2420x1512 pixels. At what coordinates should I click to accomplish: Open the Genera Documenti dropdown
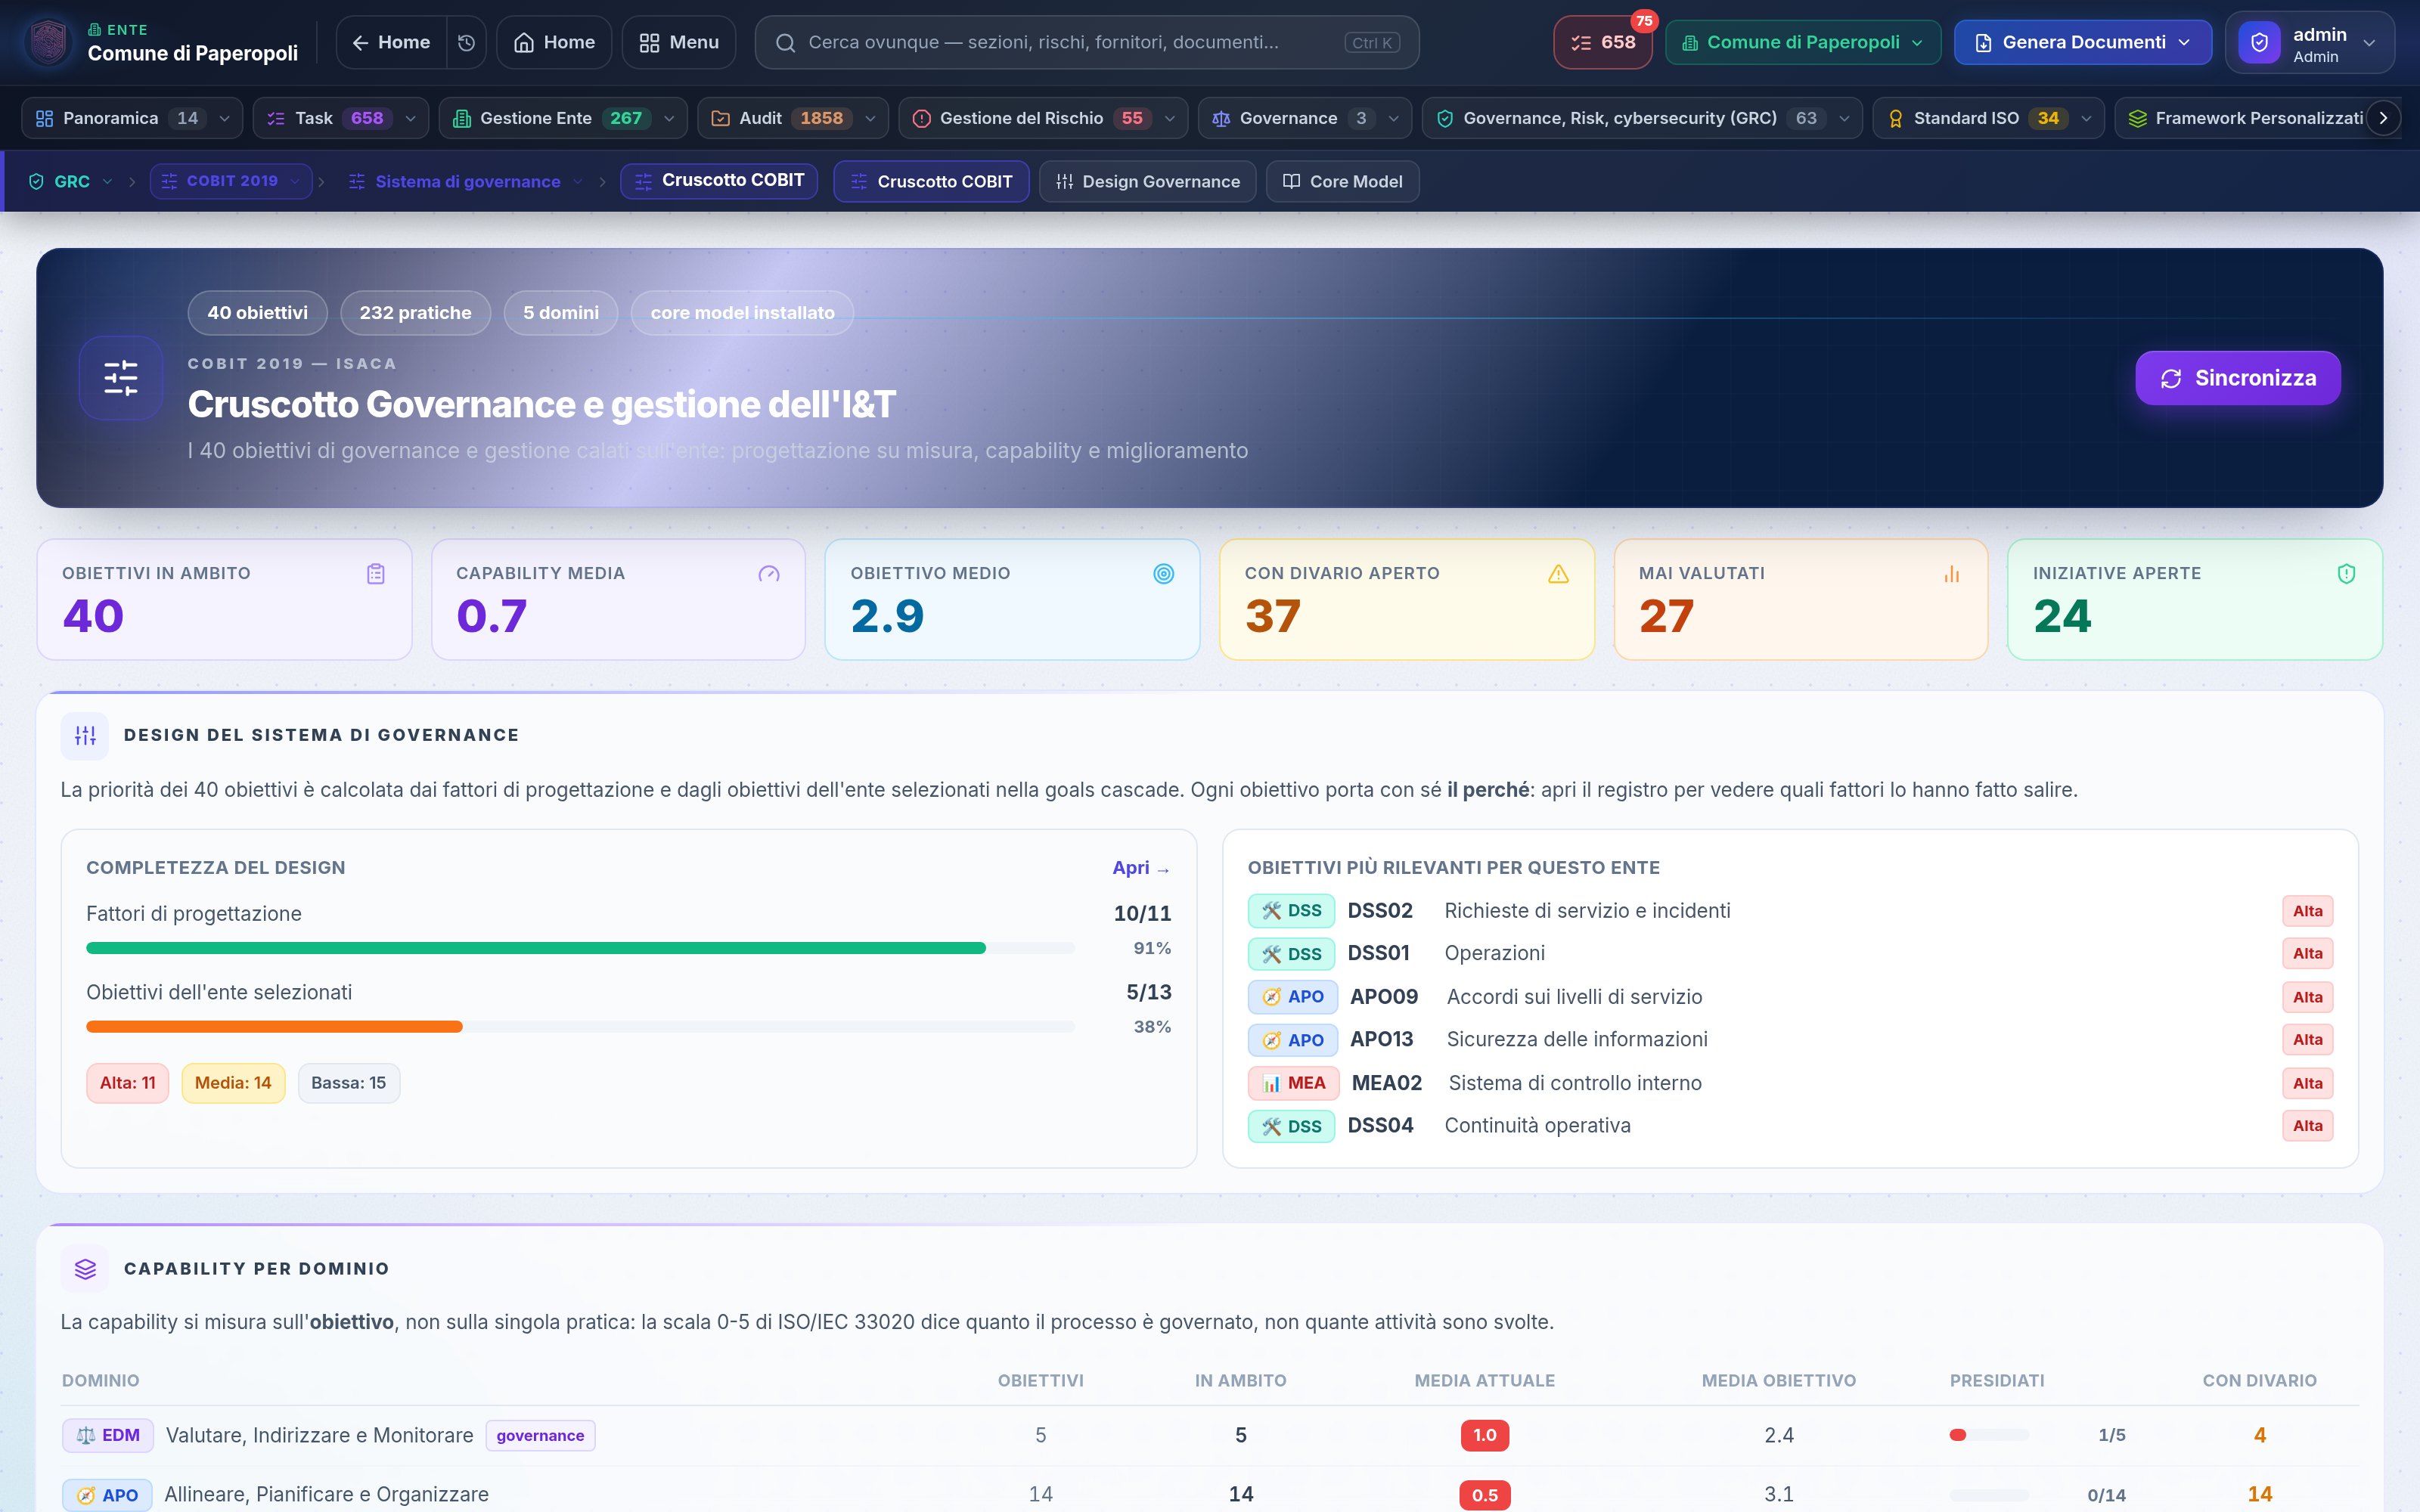(2083, 42)
